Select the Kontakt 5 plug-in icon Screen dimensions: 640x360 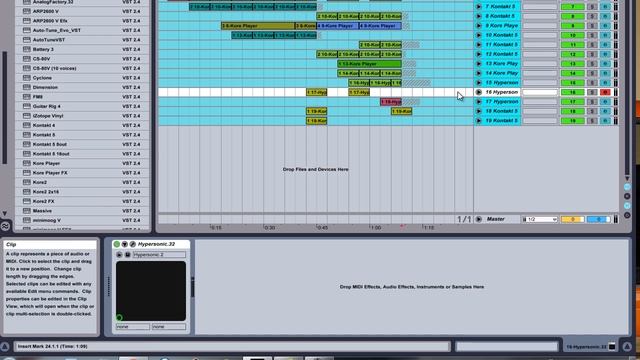pos(27,135)
